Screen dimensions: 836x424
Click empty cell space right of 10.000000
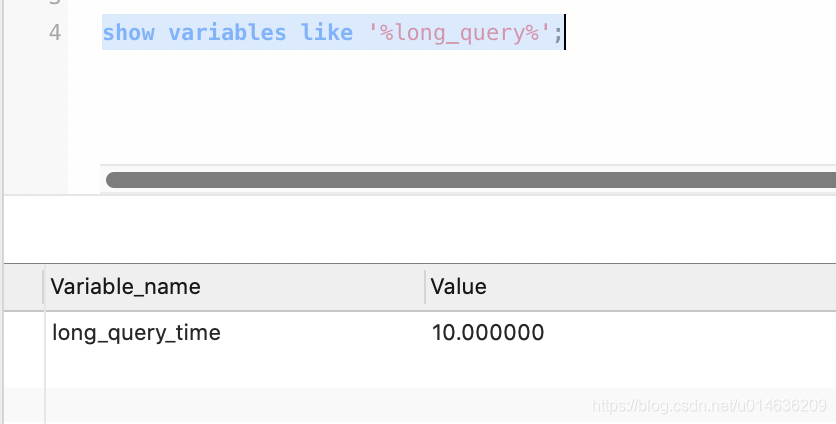(690, 333)
